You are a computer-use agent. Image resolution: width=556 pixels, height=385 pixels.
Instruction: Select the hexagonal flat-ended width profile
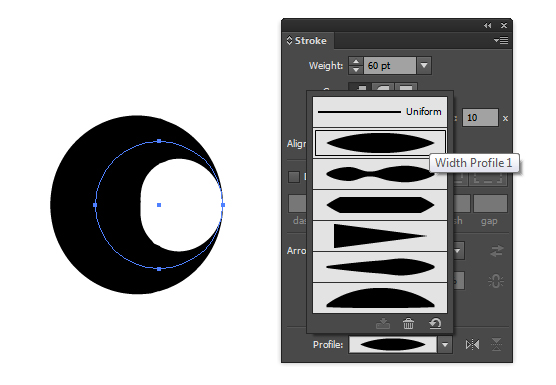pyautogui.click(x=380, y=205)
